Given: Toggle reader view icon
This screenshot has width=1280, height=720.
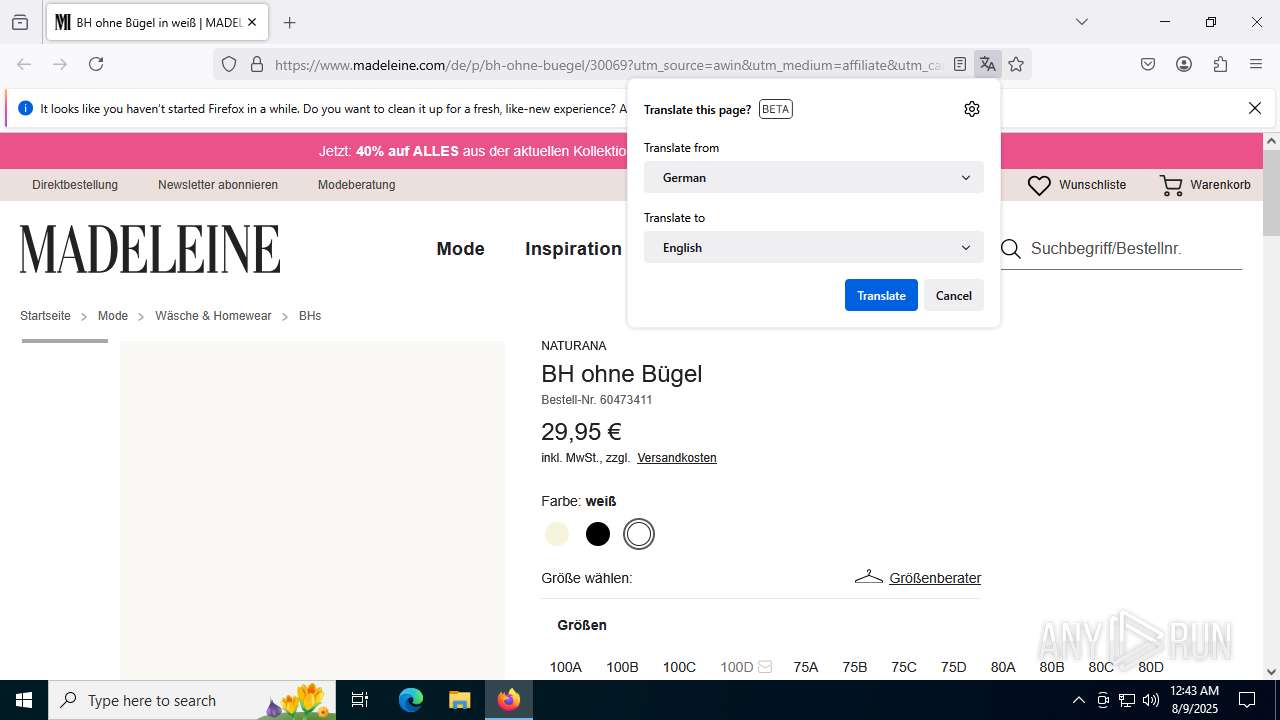Looking at the screenshot, I should pos(960,64).
